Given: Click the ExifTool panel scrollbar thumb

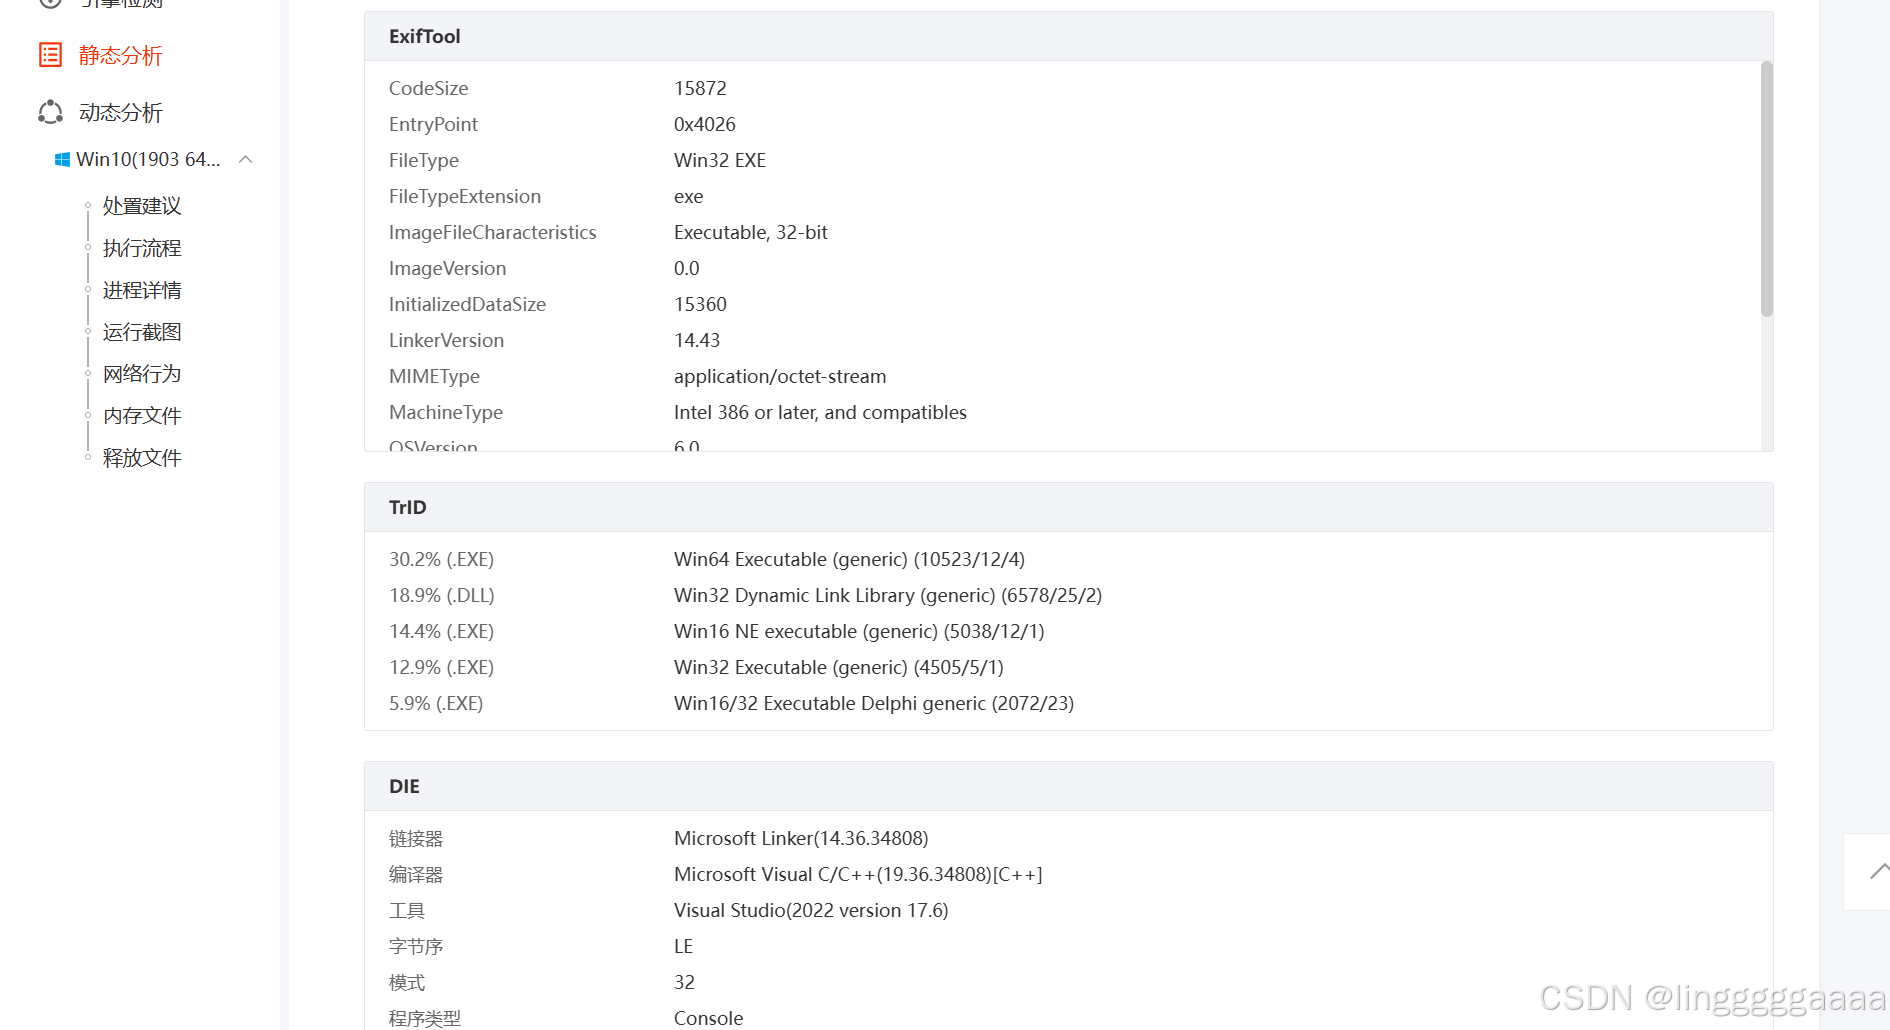Looking at the screenshot, I should point(1766,188).
